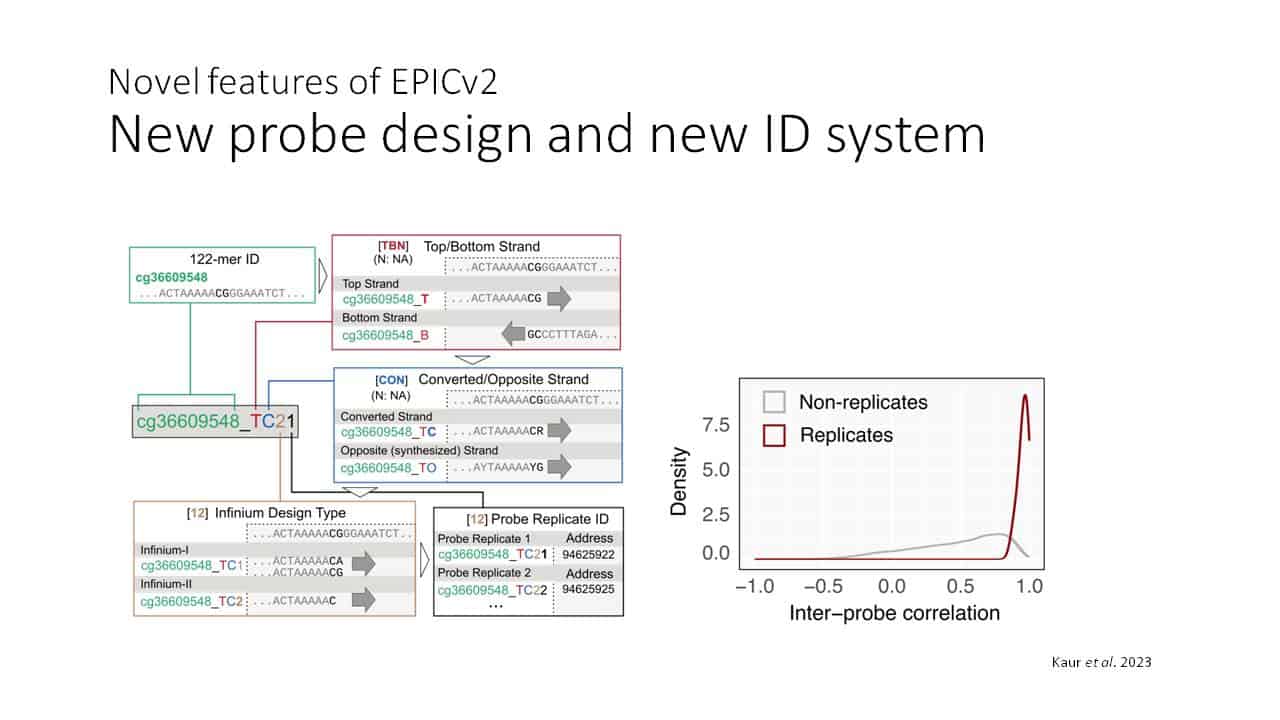Click the gray Non-replicates legend swatch
This screenshot has width=1280, height=720.
pos(774,403)
